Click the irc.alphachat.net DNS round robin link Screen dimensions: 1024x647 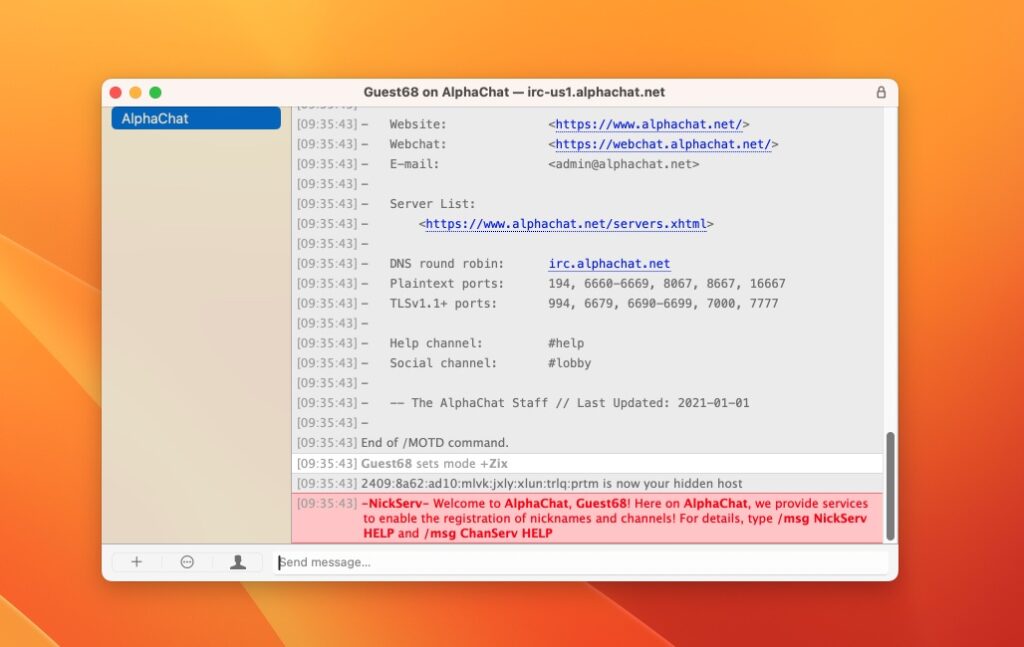609,263
